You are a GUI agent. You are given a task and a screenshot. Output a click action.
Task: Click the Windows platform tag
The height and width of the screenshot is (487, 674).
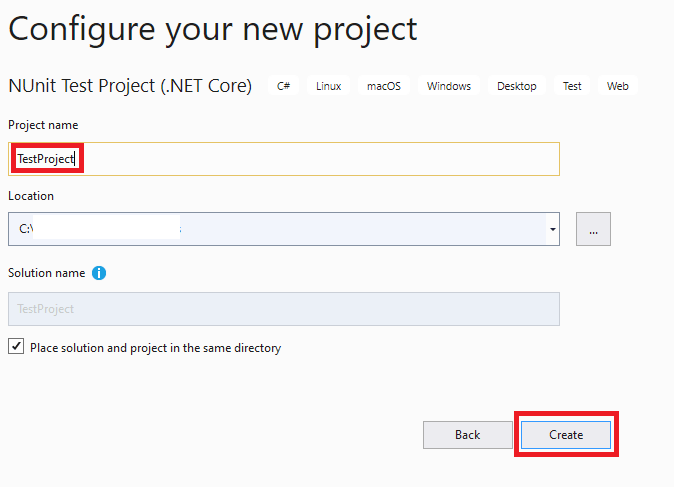pyautogui.click(x=448, y=86)
